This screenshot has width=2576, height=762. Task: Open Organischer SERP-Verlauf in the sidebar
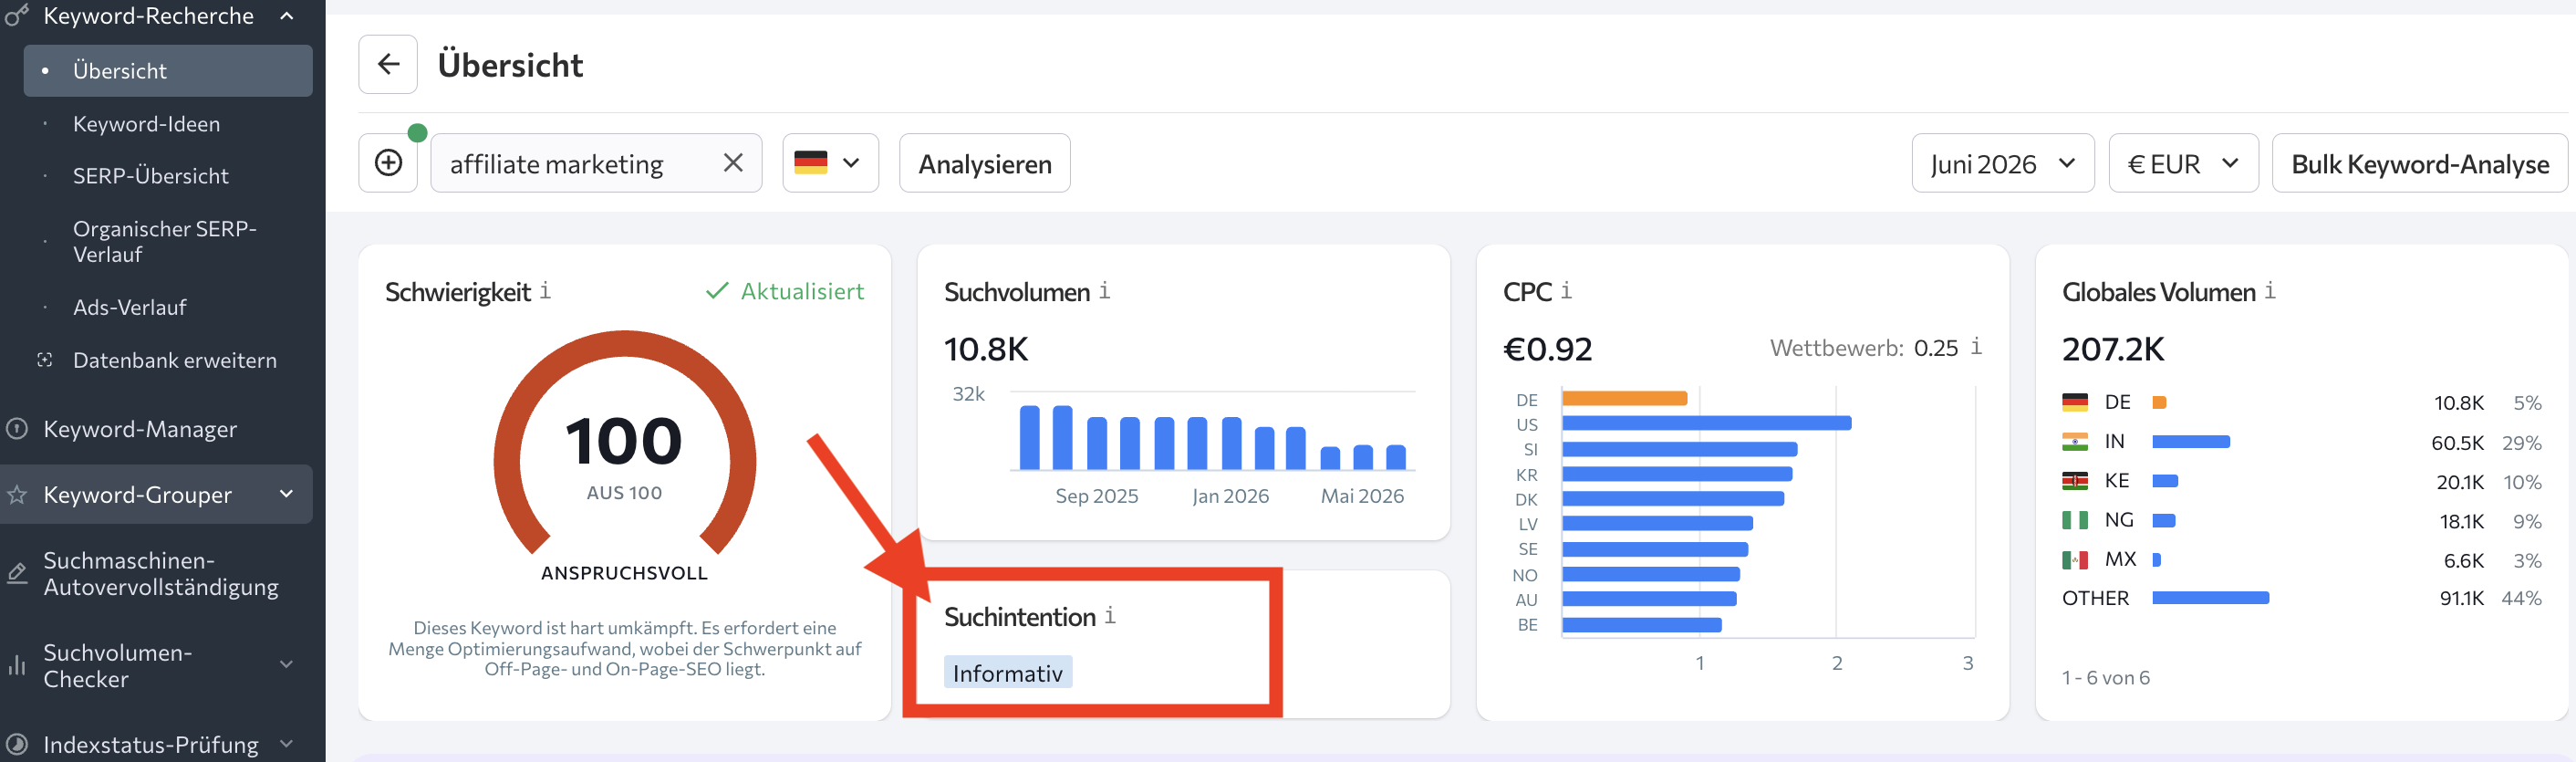pos(164,241)
